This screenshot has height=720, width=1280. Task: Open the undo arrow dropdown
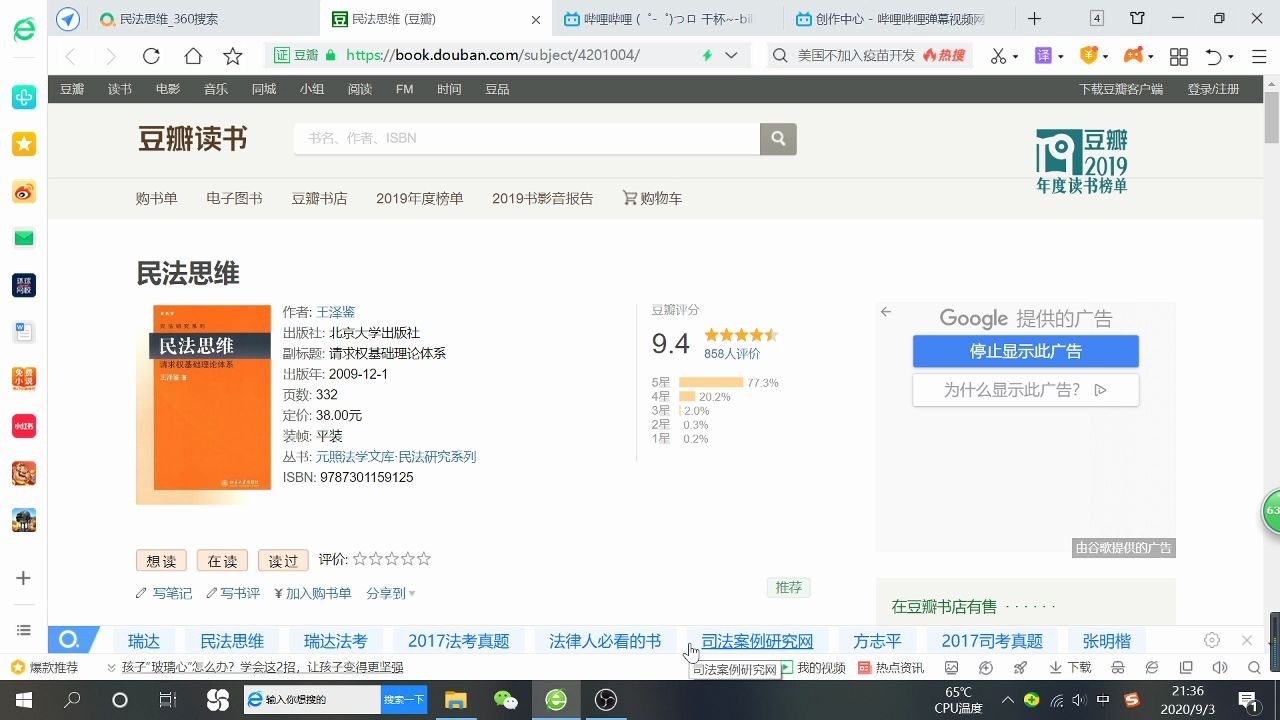(x=1231, y=57)
